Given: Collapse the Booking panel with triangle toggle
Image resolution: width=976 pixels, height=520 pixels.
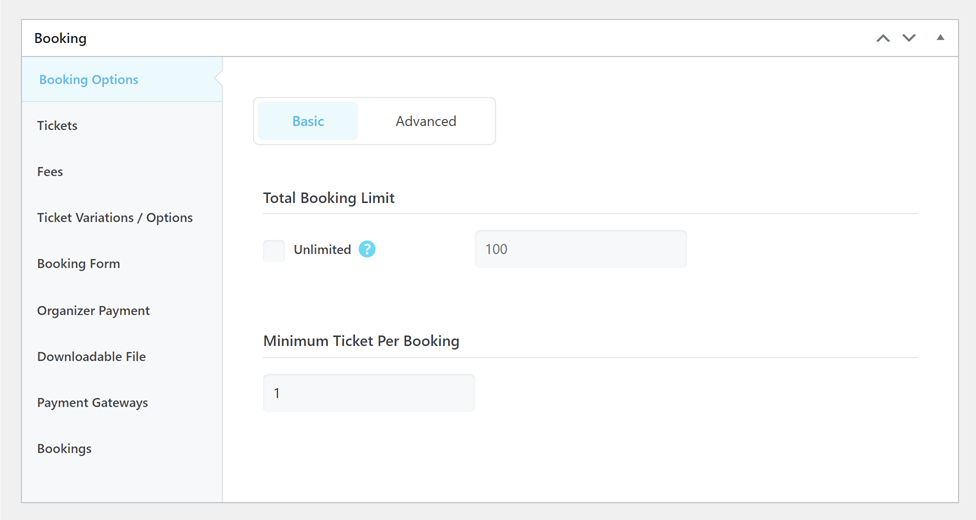Looking at the screenshot, I should [940, 38].
